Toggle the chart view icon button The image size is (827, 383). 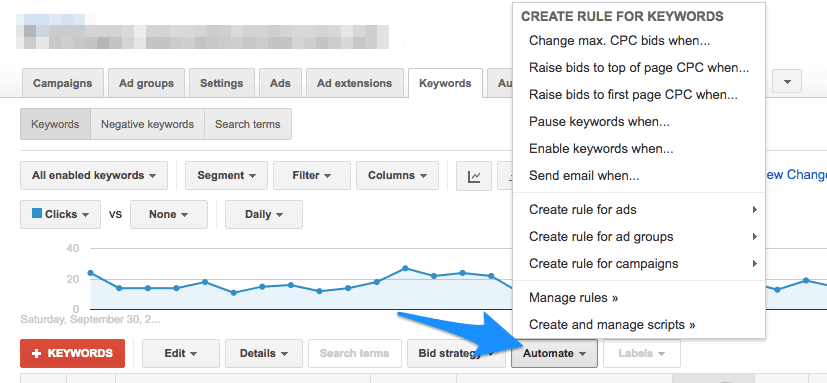(474, 176)
